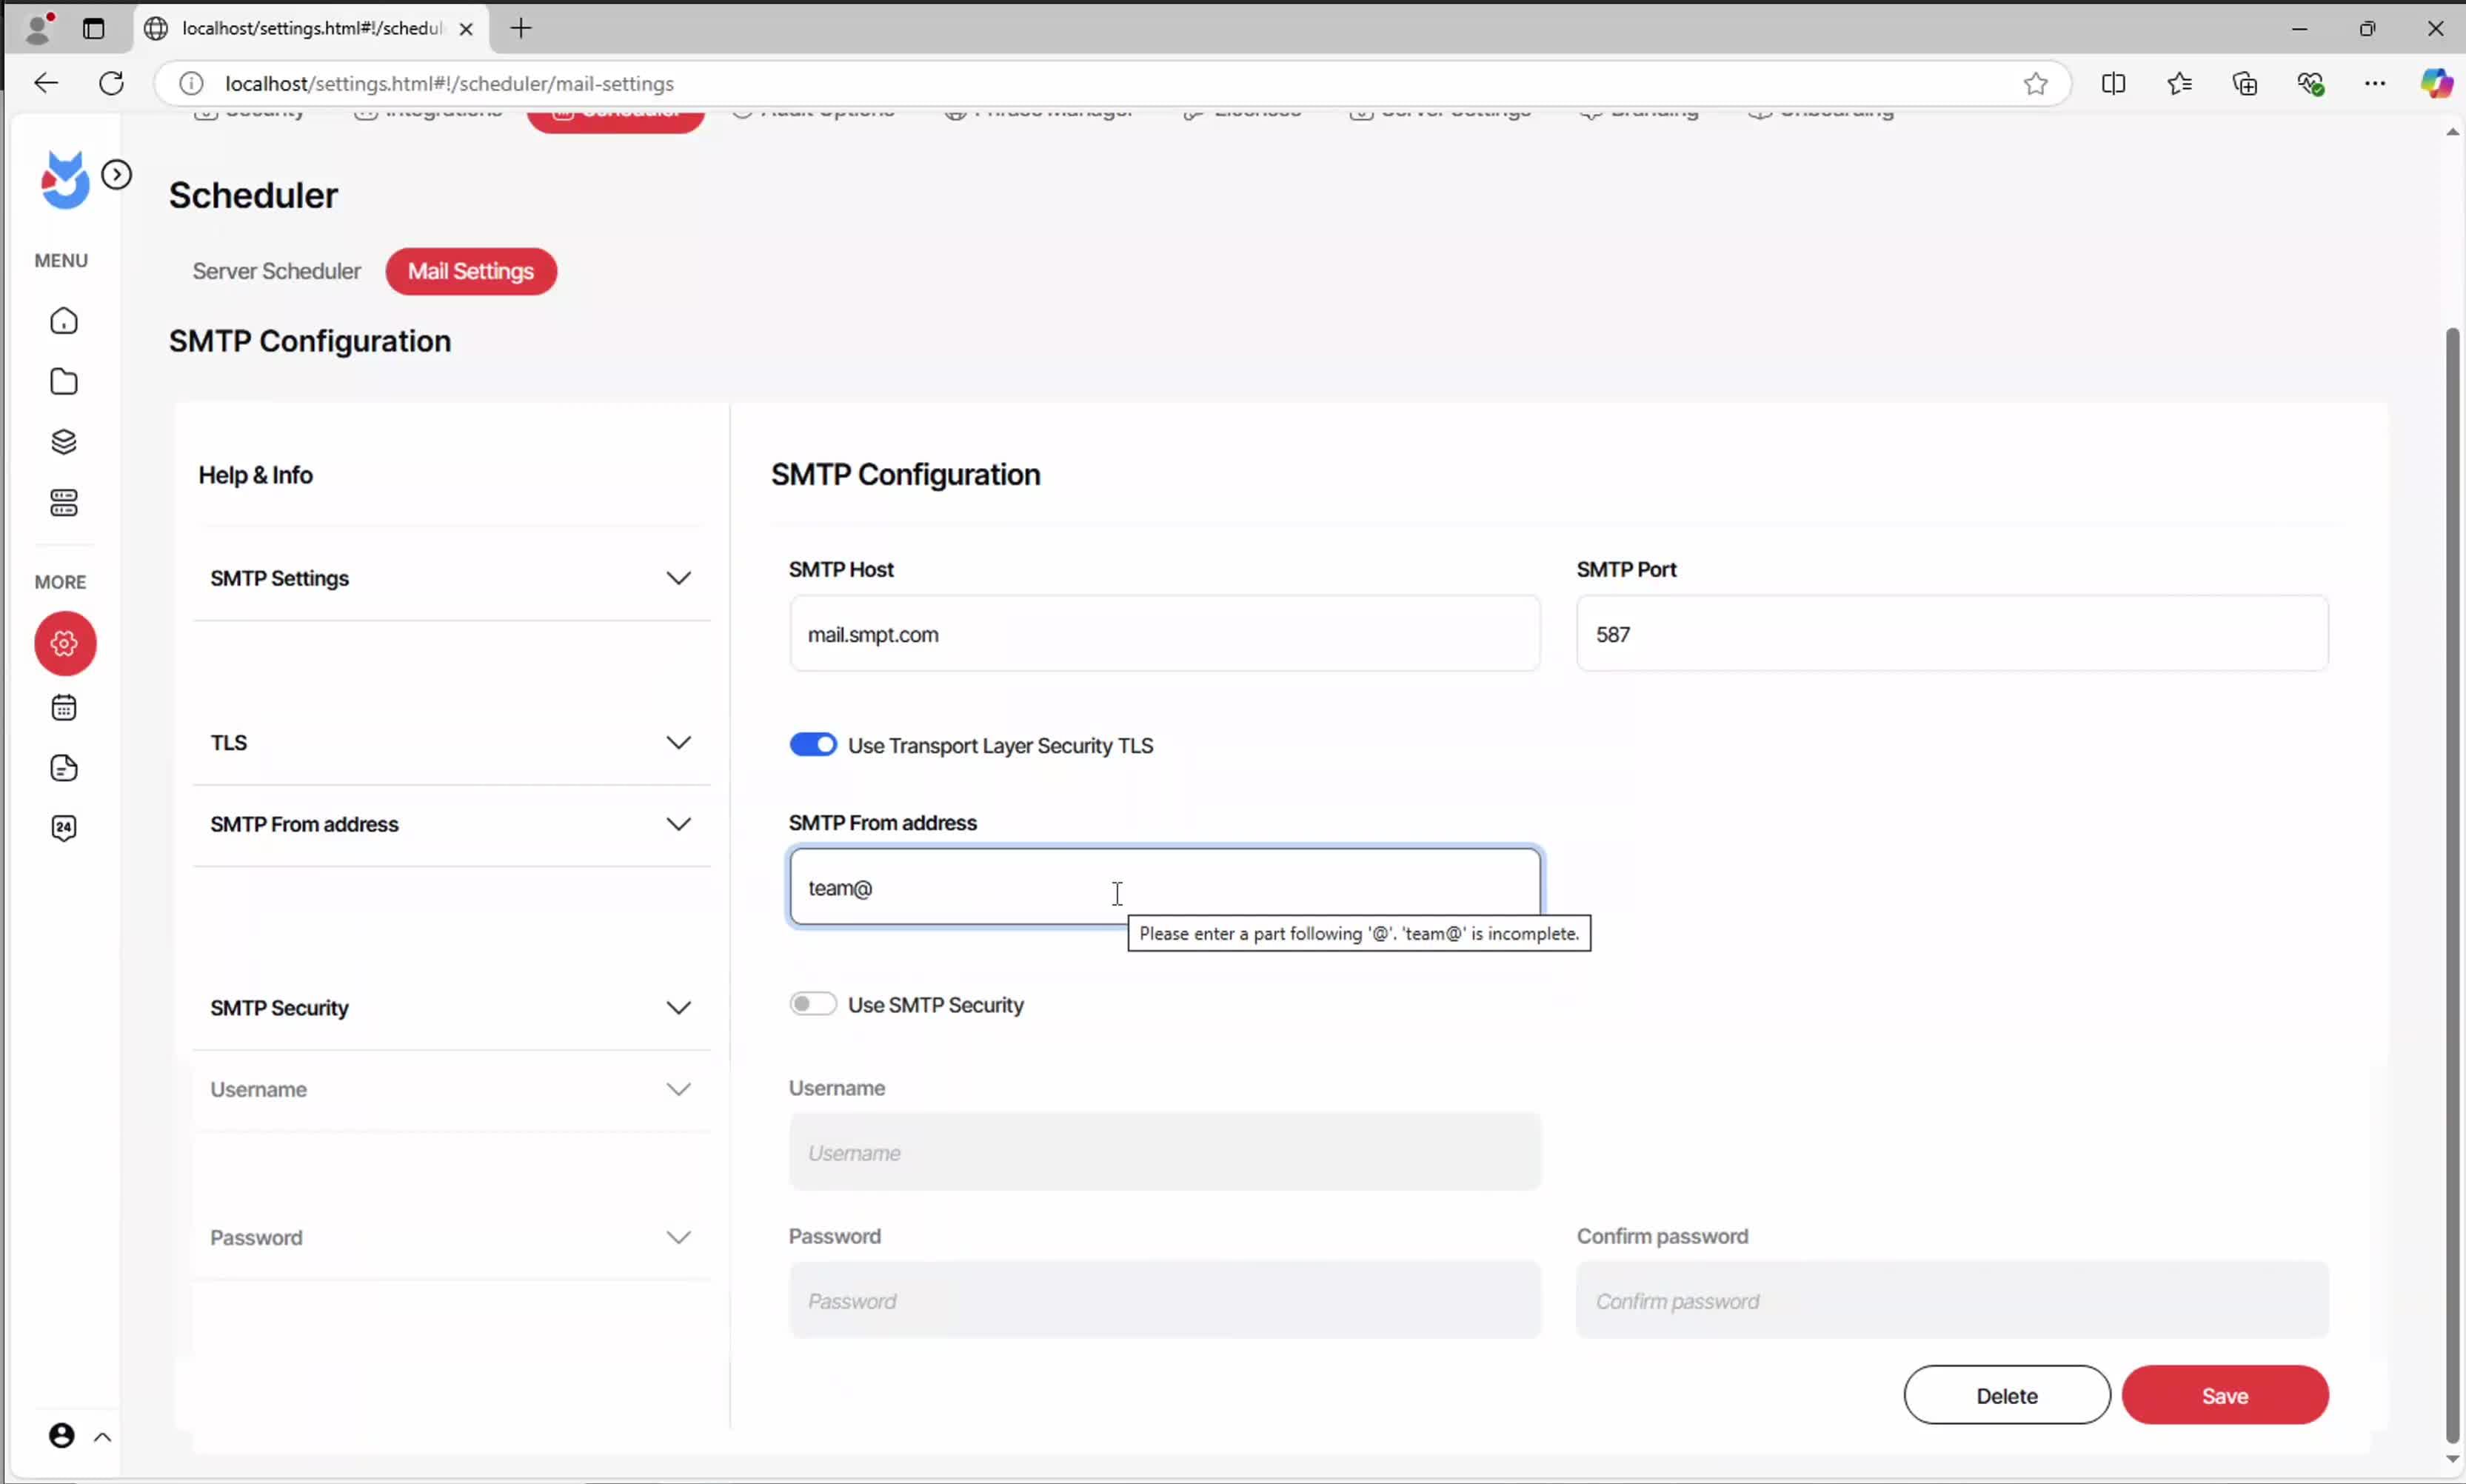Select the Mail Settings tab
The width and height of the screenshot is (2466, 1484).
point(470,271)
